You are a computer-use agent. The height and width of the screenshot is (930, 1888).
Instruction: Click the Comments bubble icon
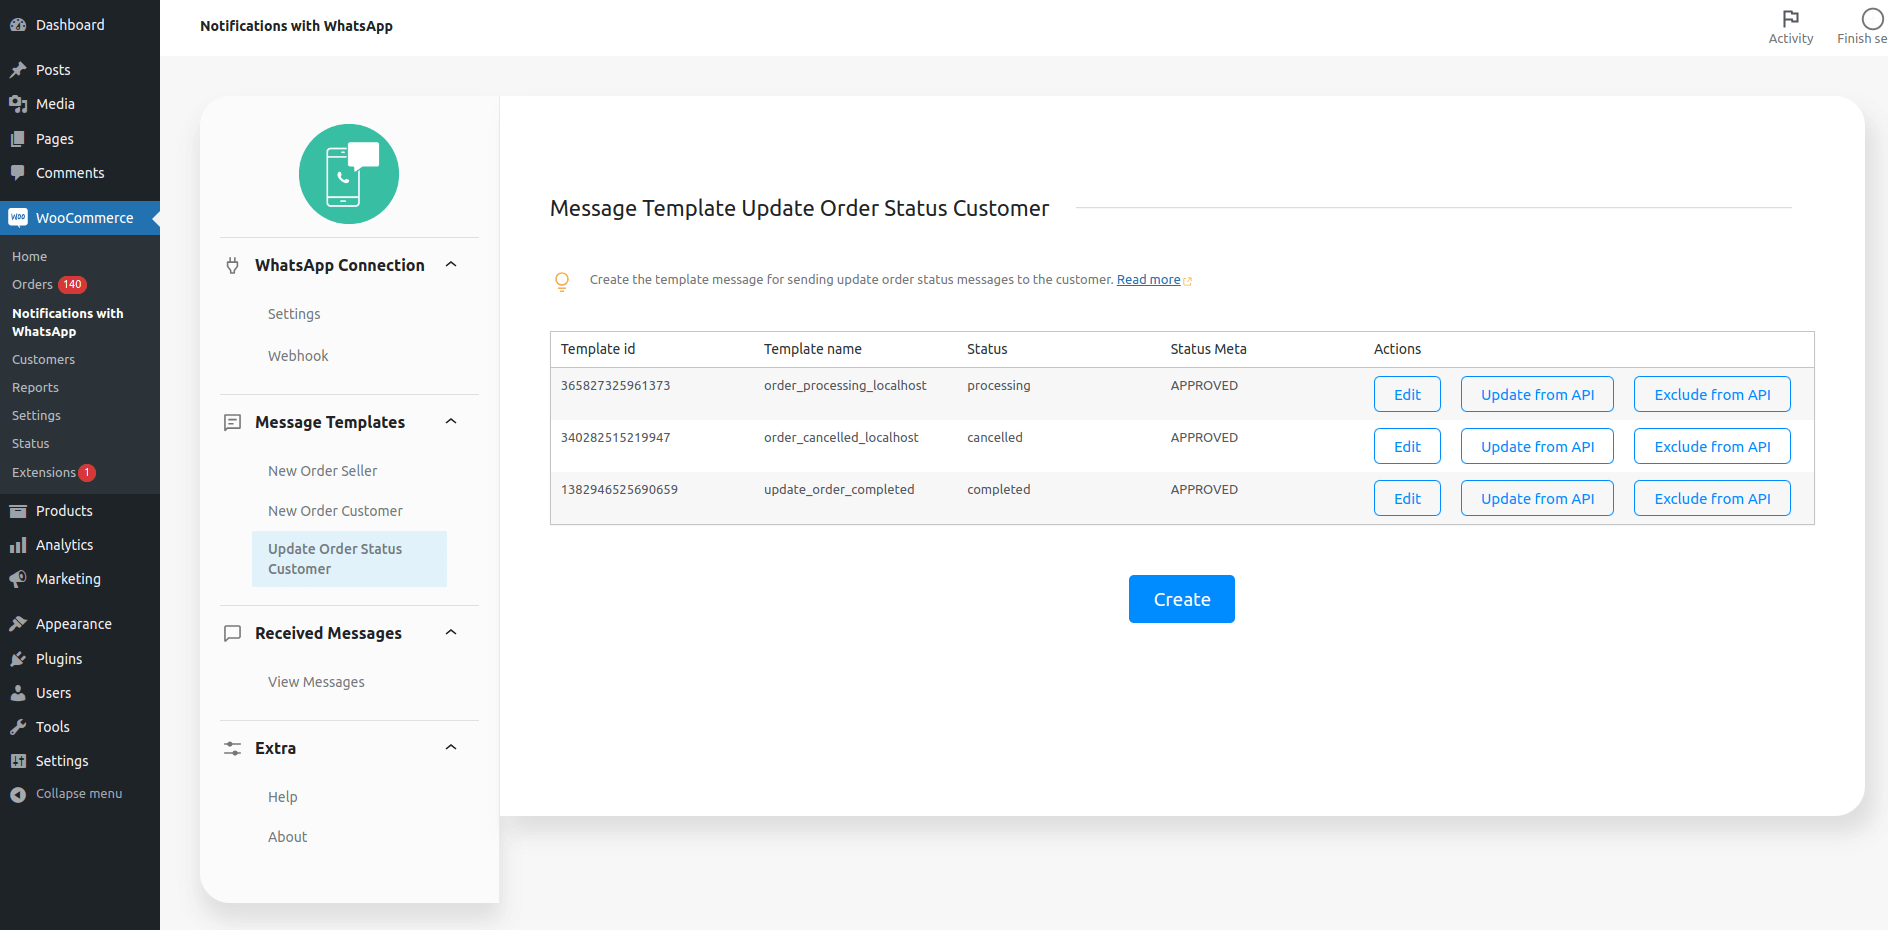coord(18,173)
